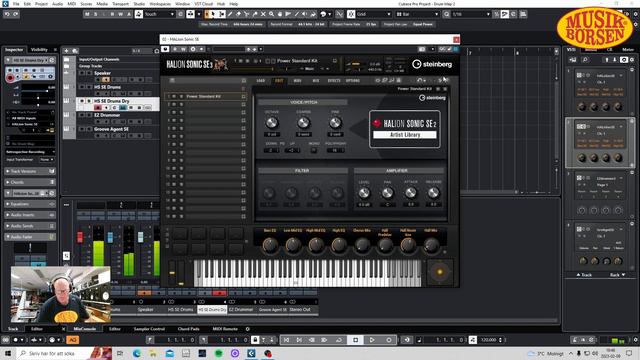Viewport: 640px width, 360px height.
Task: Select the Glue tool
Action: (255, 14)
